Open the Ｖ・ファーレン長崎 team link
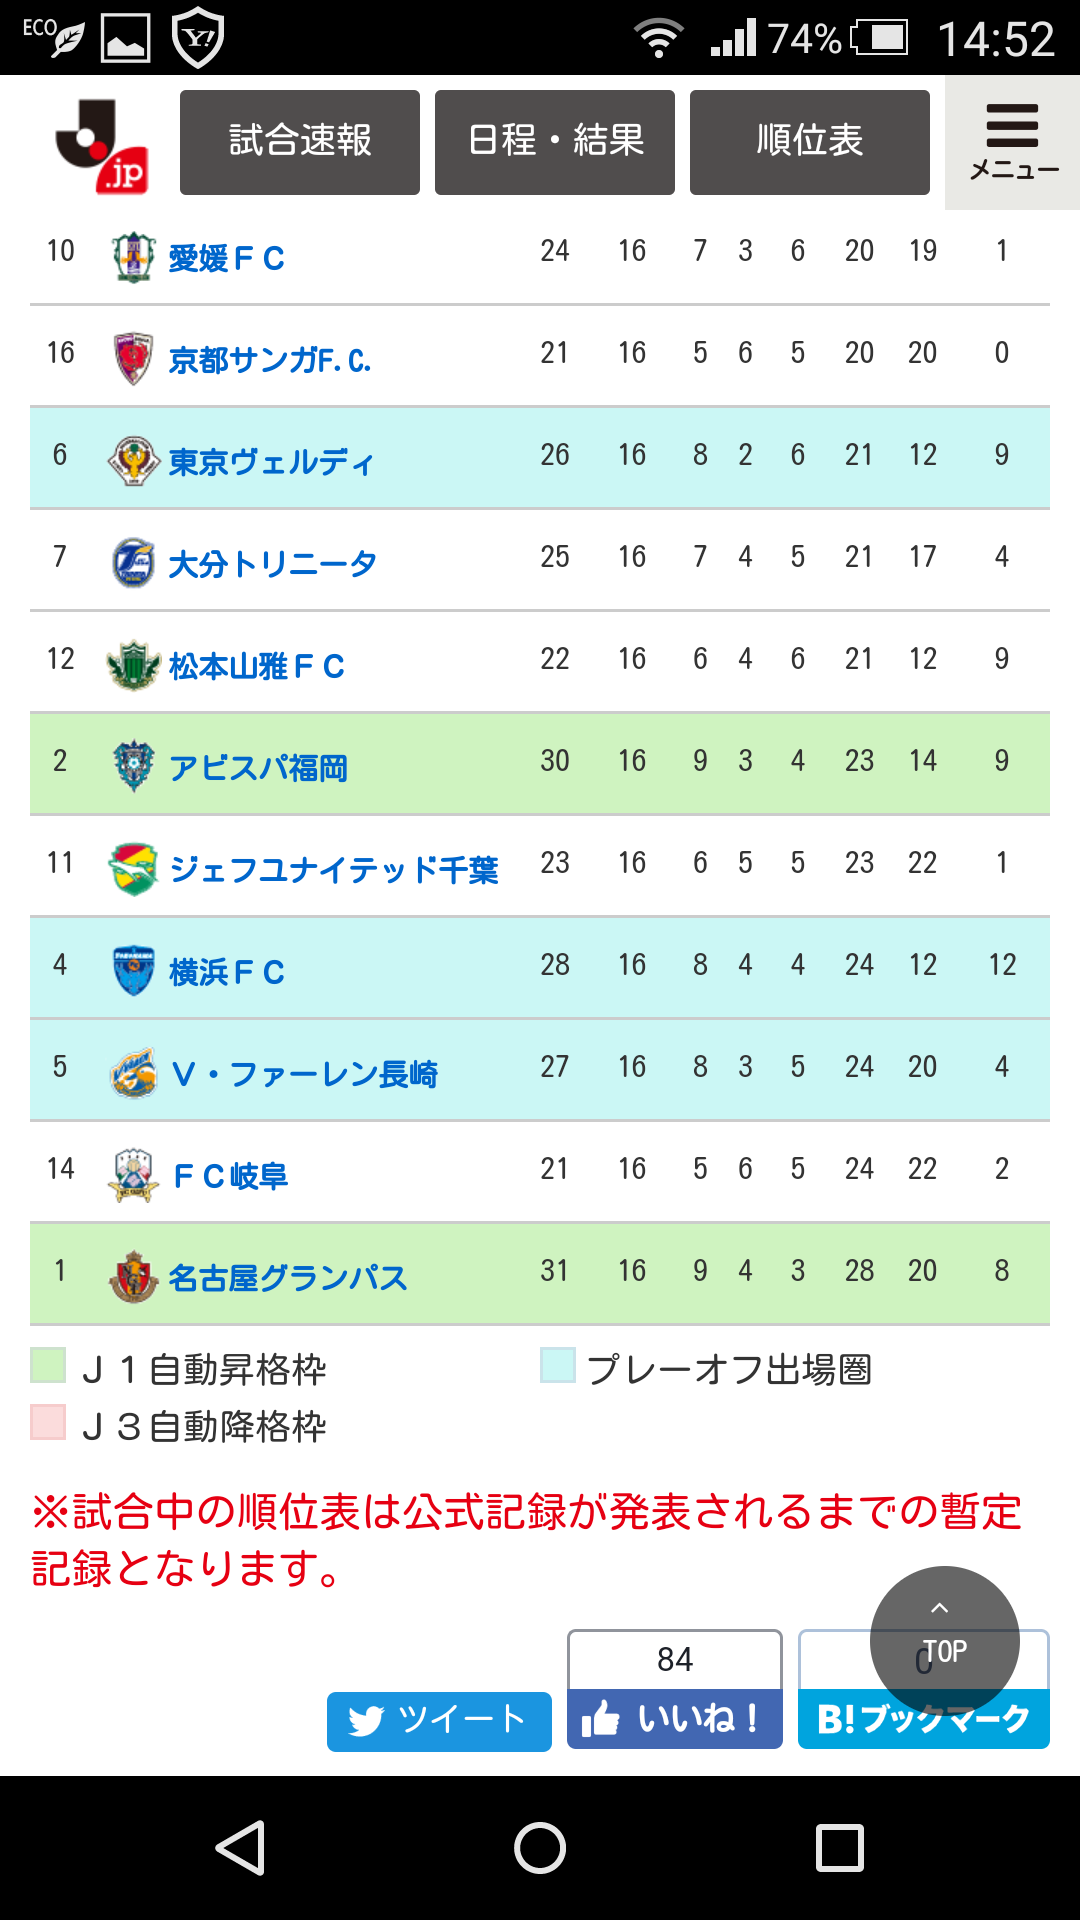The width and height of the screenshot is (1080, 1920). click(305, 1074)
